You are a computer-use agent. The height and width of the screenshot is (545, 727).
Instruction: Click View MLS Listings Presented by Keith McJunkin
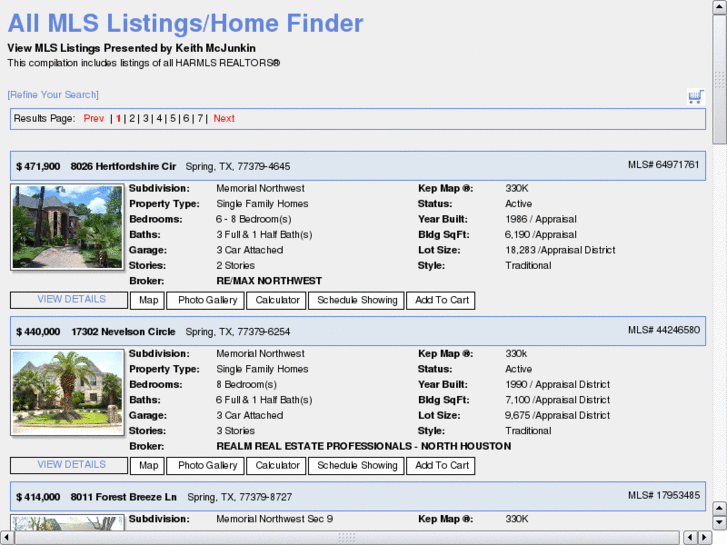click(x=131, y=48)
